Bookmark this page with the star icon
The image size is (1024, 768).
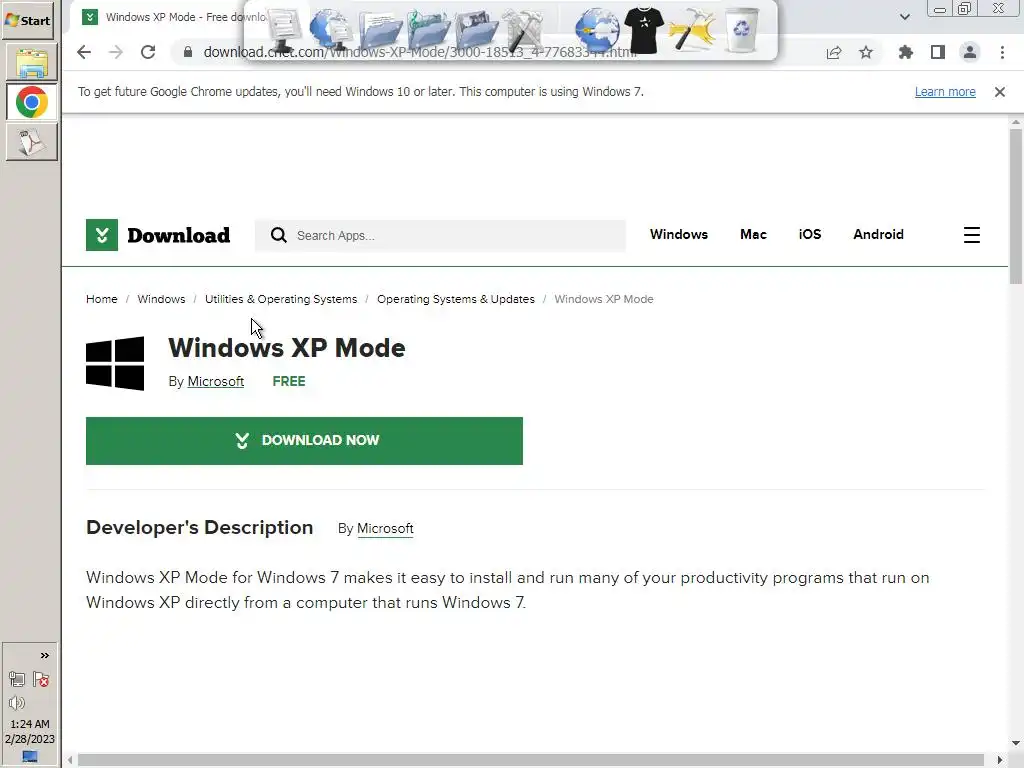point(866,52)
